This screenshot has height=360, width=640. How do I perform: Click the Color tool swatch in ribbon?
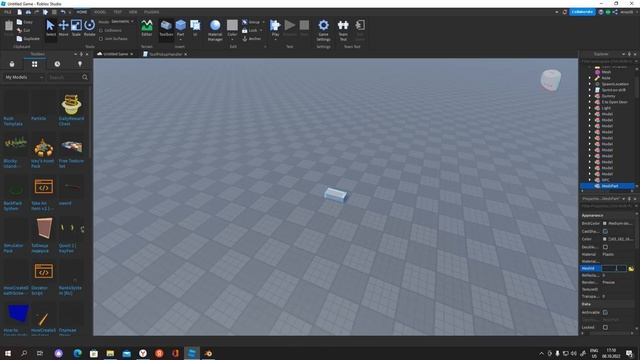[x=232, y=25]
